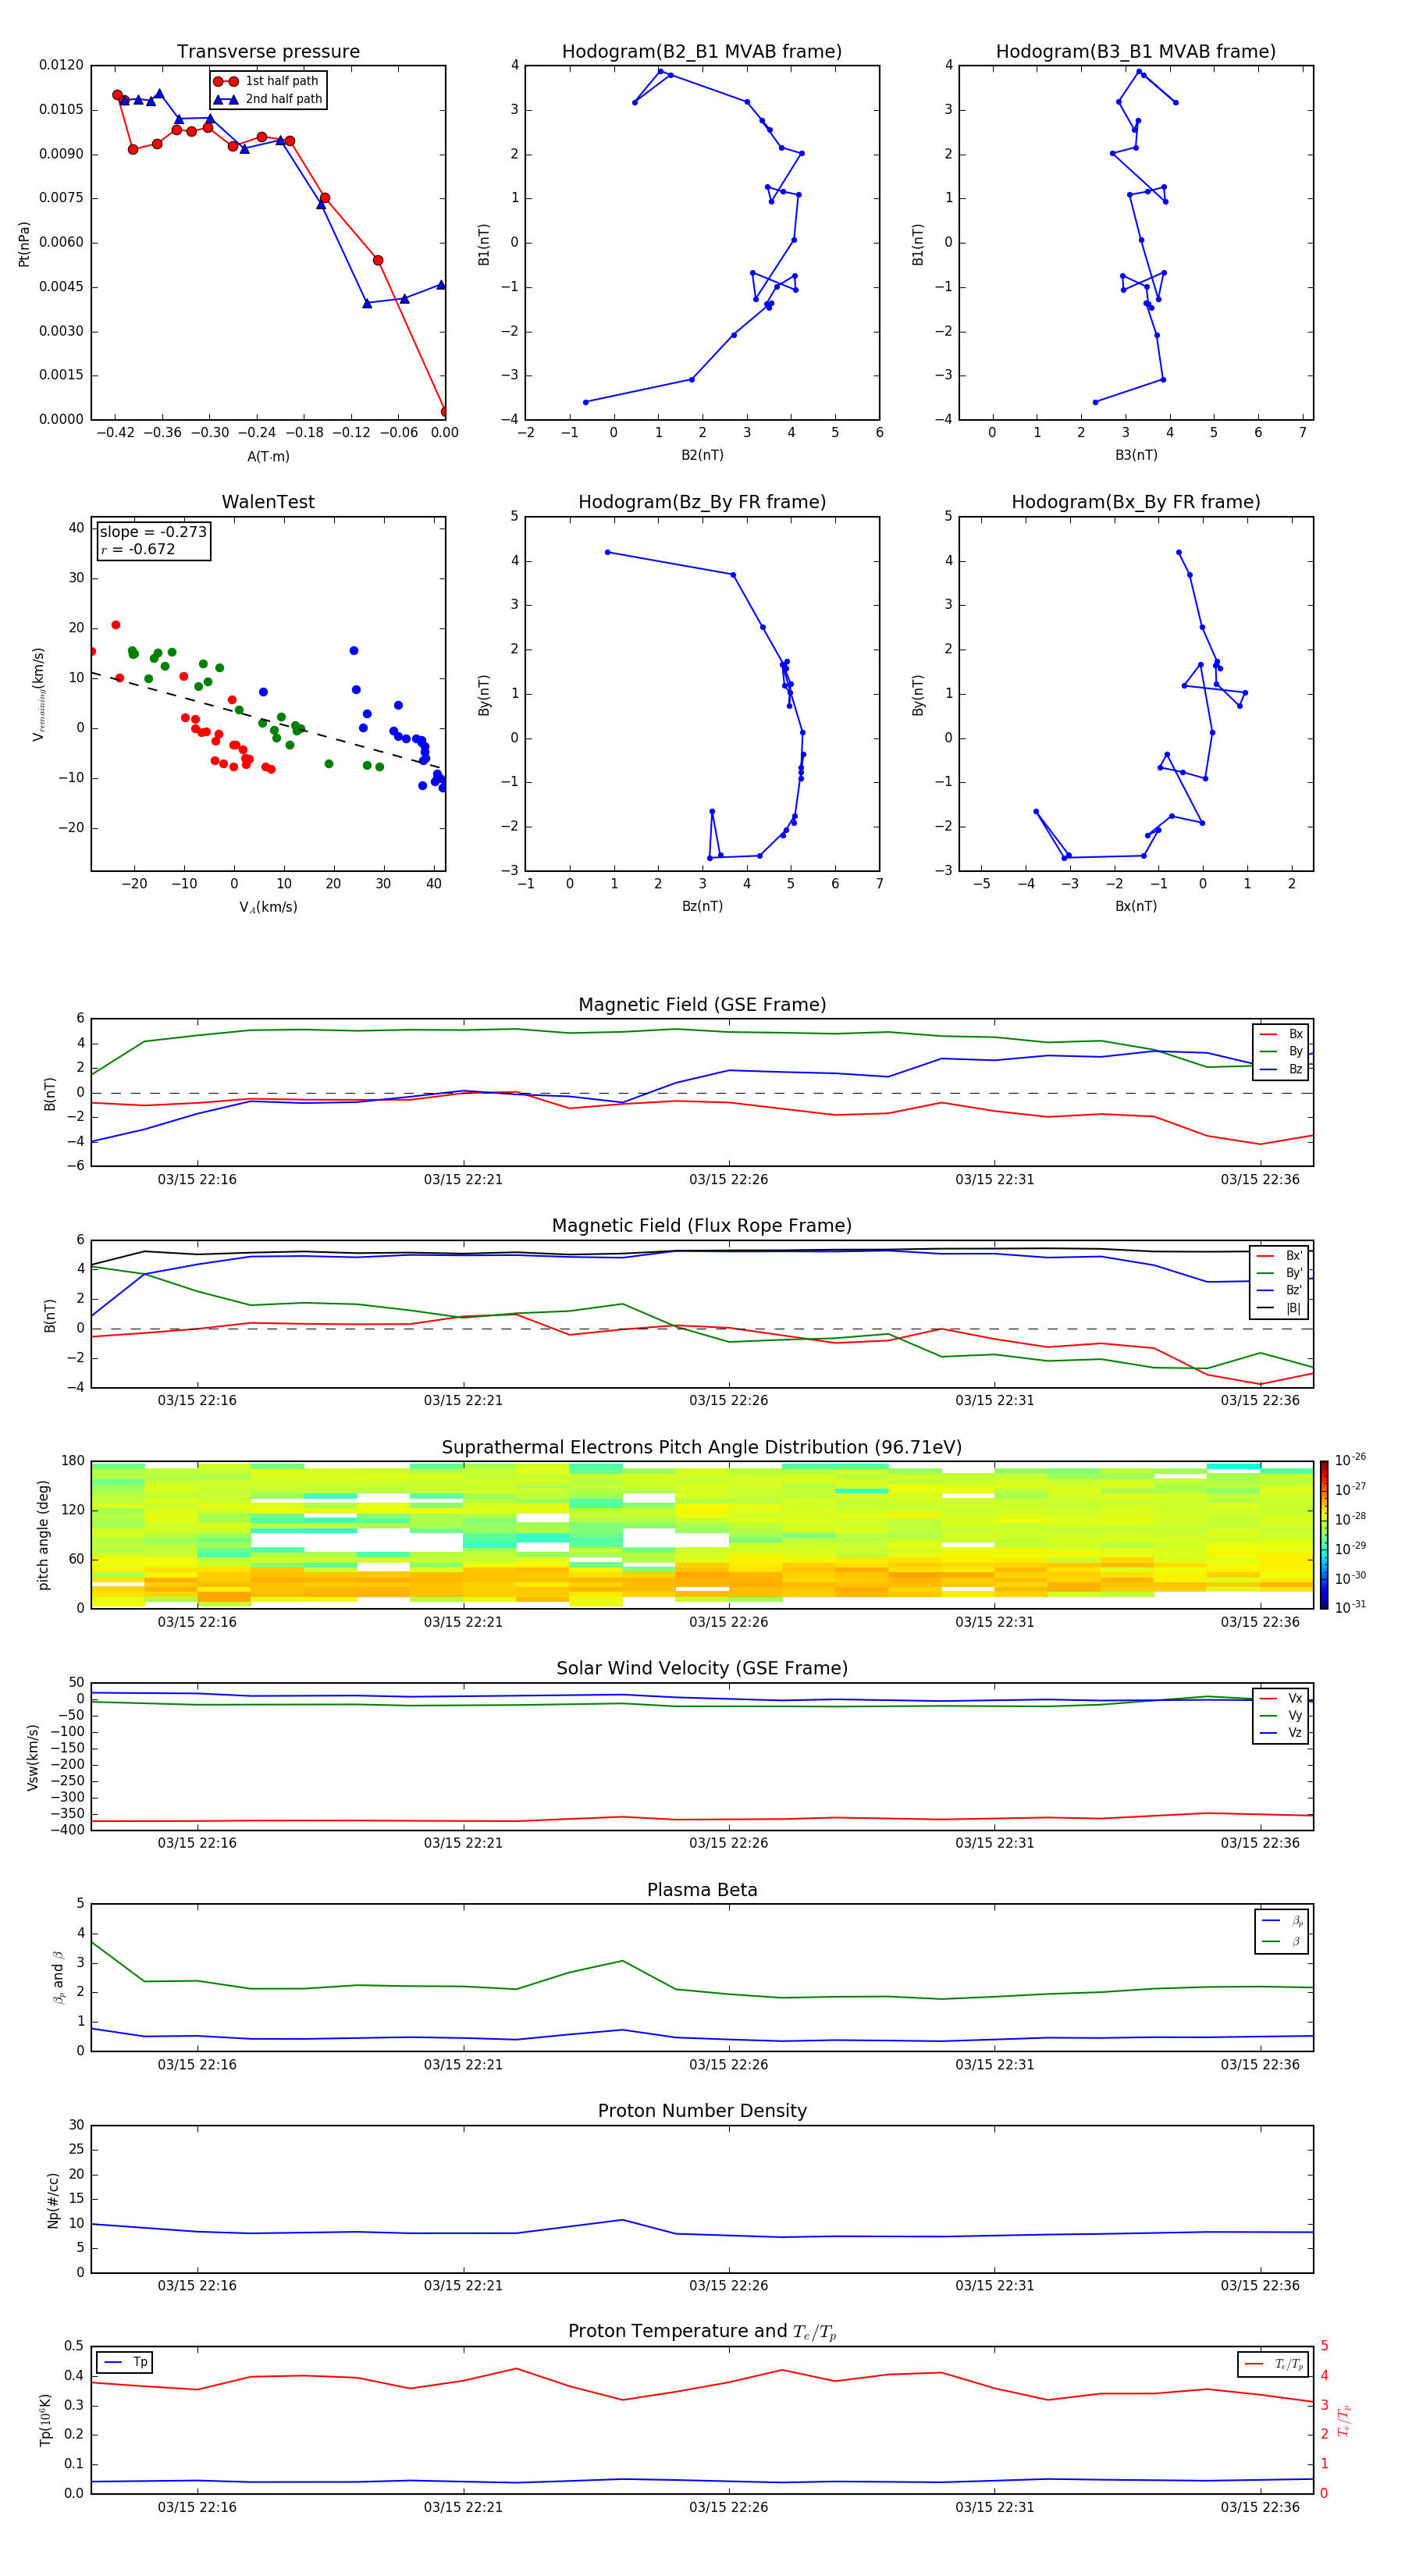1405x2576 pixels.
Task: Select the Bz' entry in Flux Rope legend
Action: point(1280,1291)
